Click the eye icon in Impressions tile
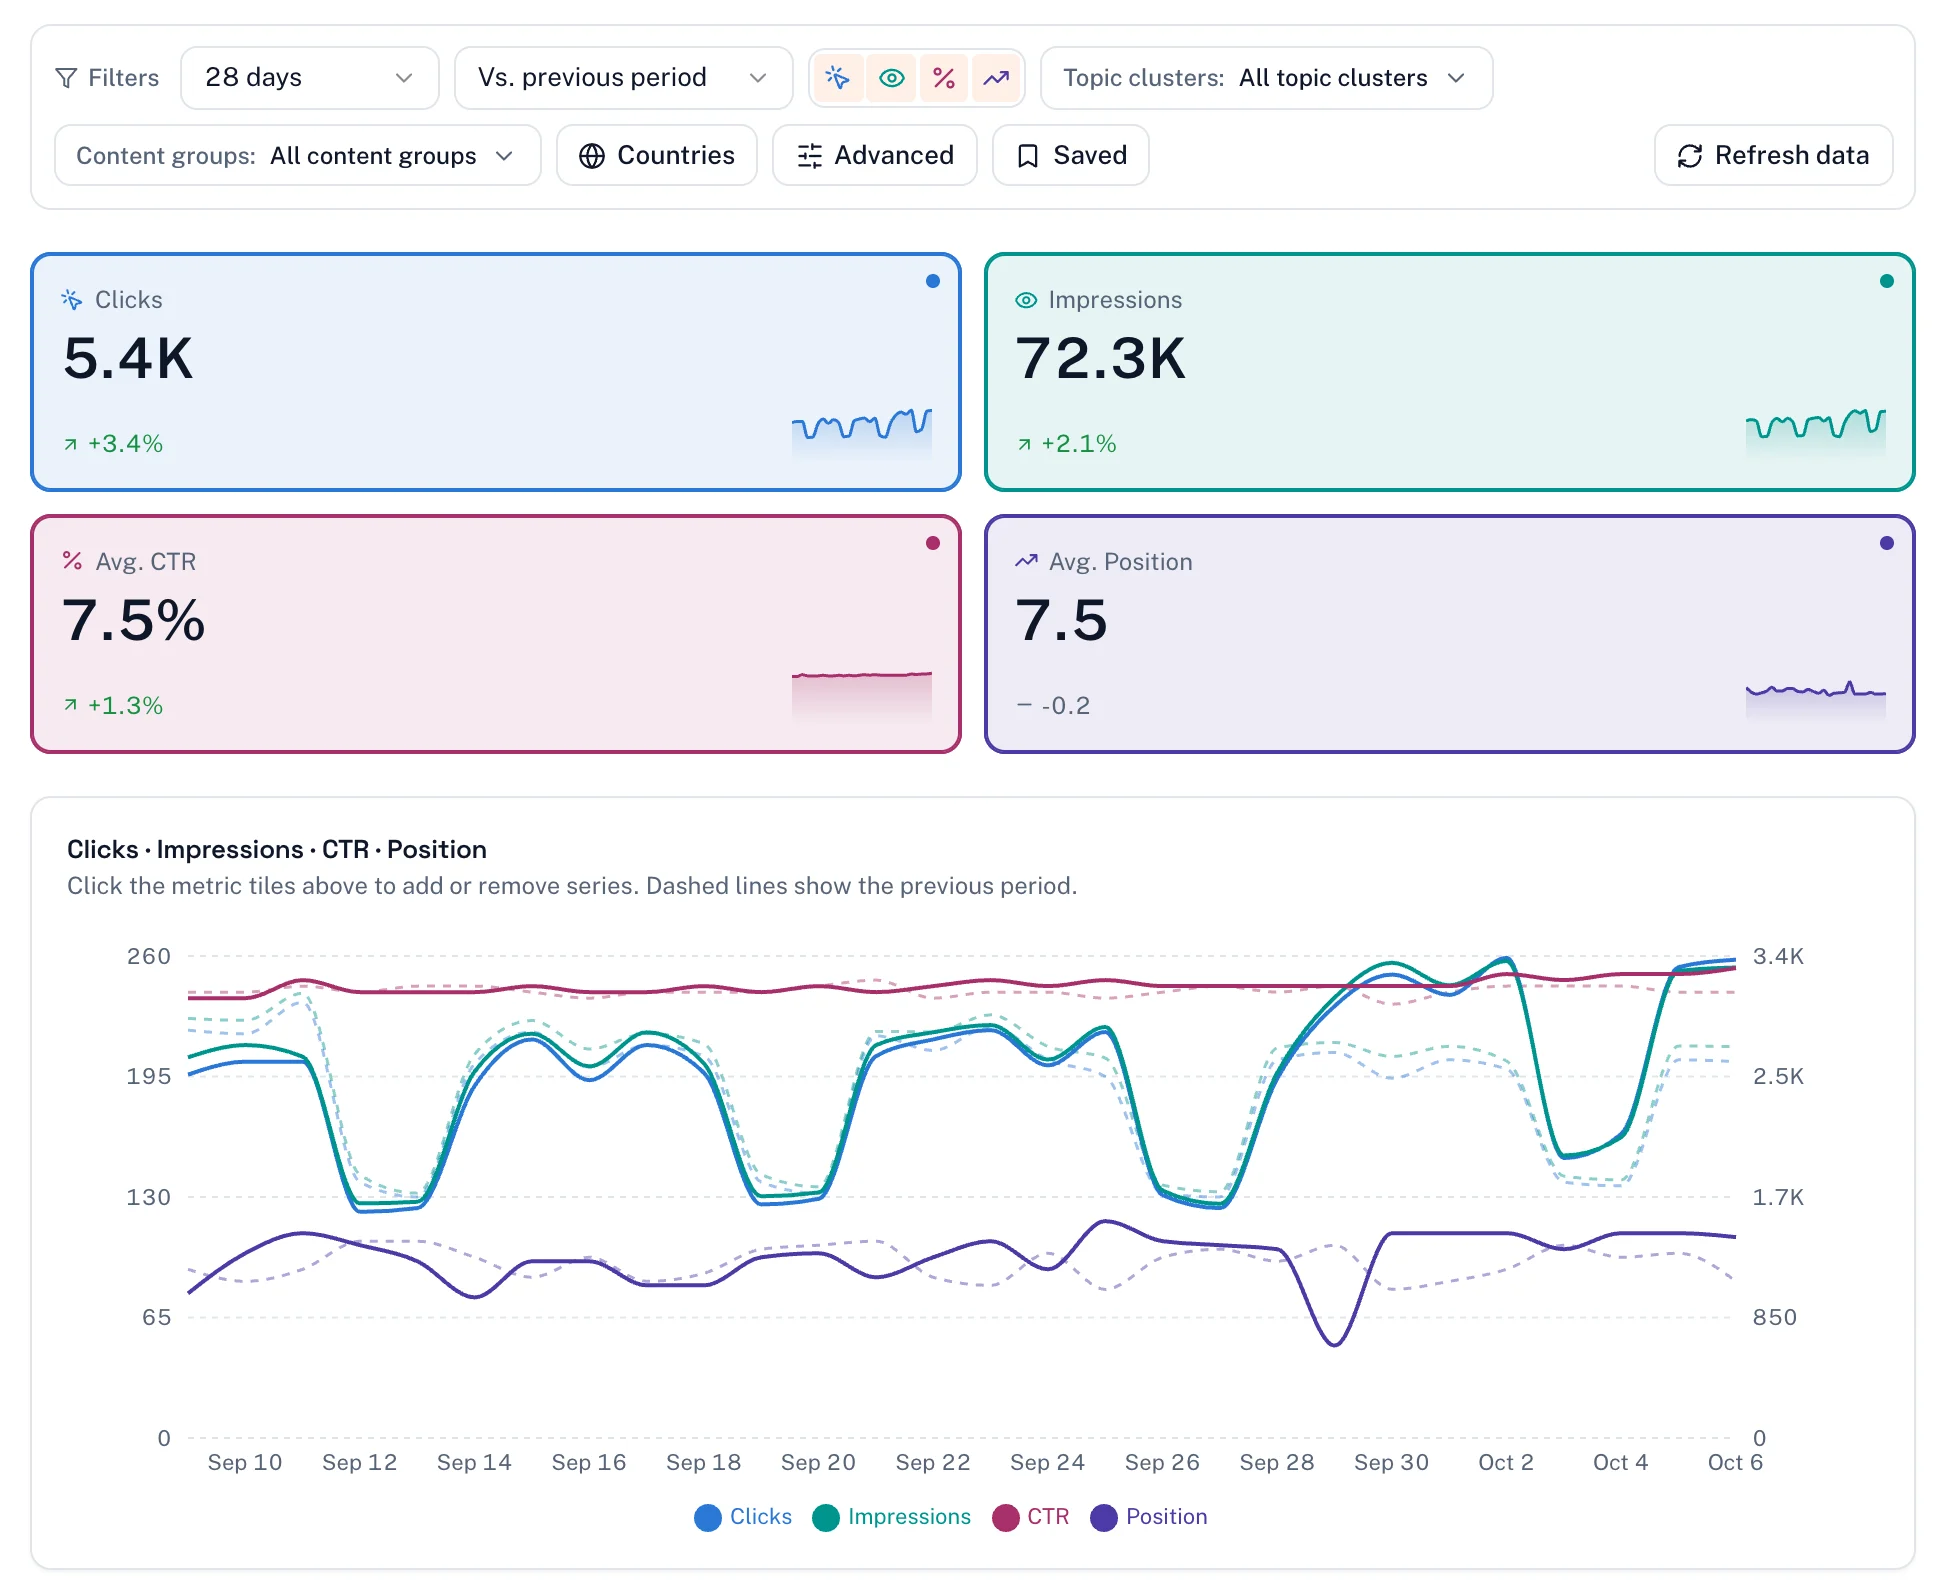Viewport: 1948px width, 1596px height. click(x=1026, y=300)
